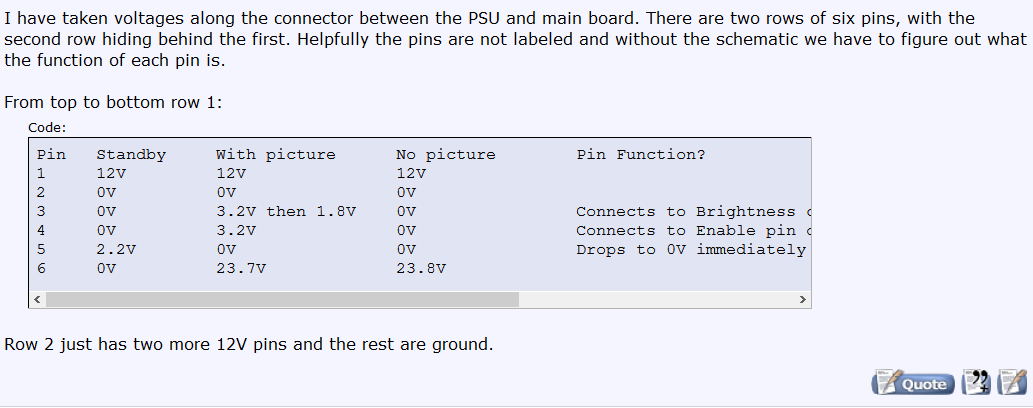The image size is (1033, 408).
Task: Click the horizontal scrollbar thumb in code box
Action: coord(282,299)
